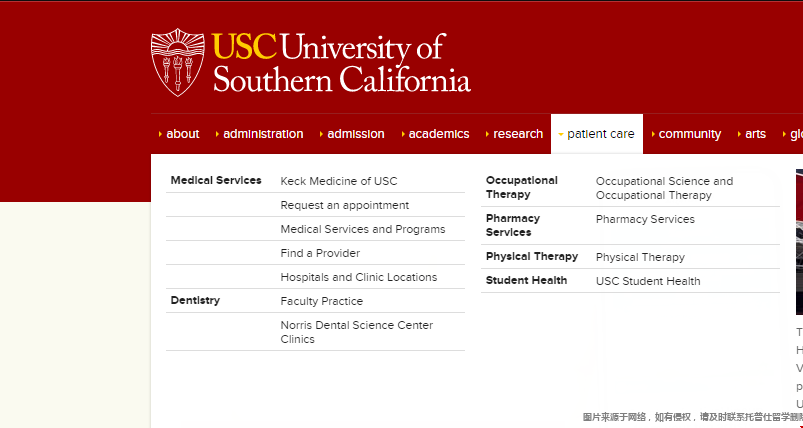
Task: Click the arrow icon beside academics
Action: pos(402,134)
